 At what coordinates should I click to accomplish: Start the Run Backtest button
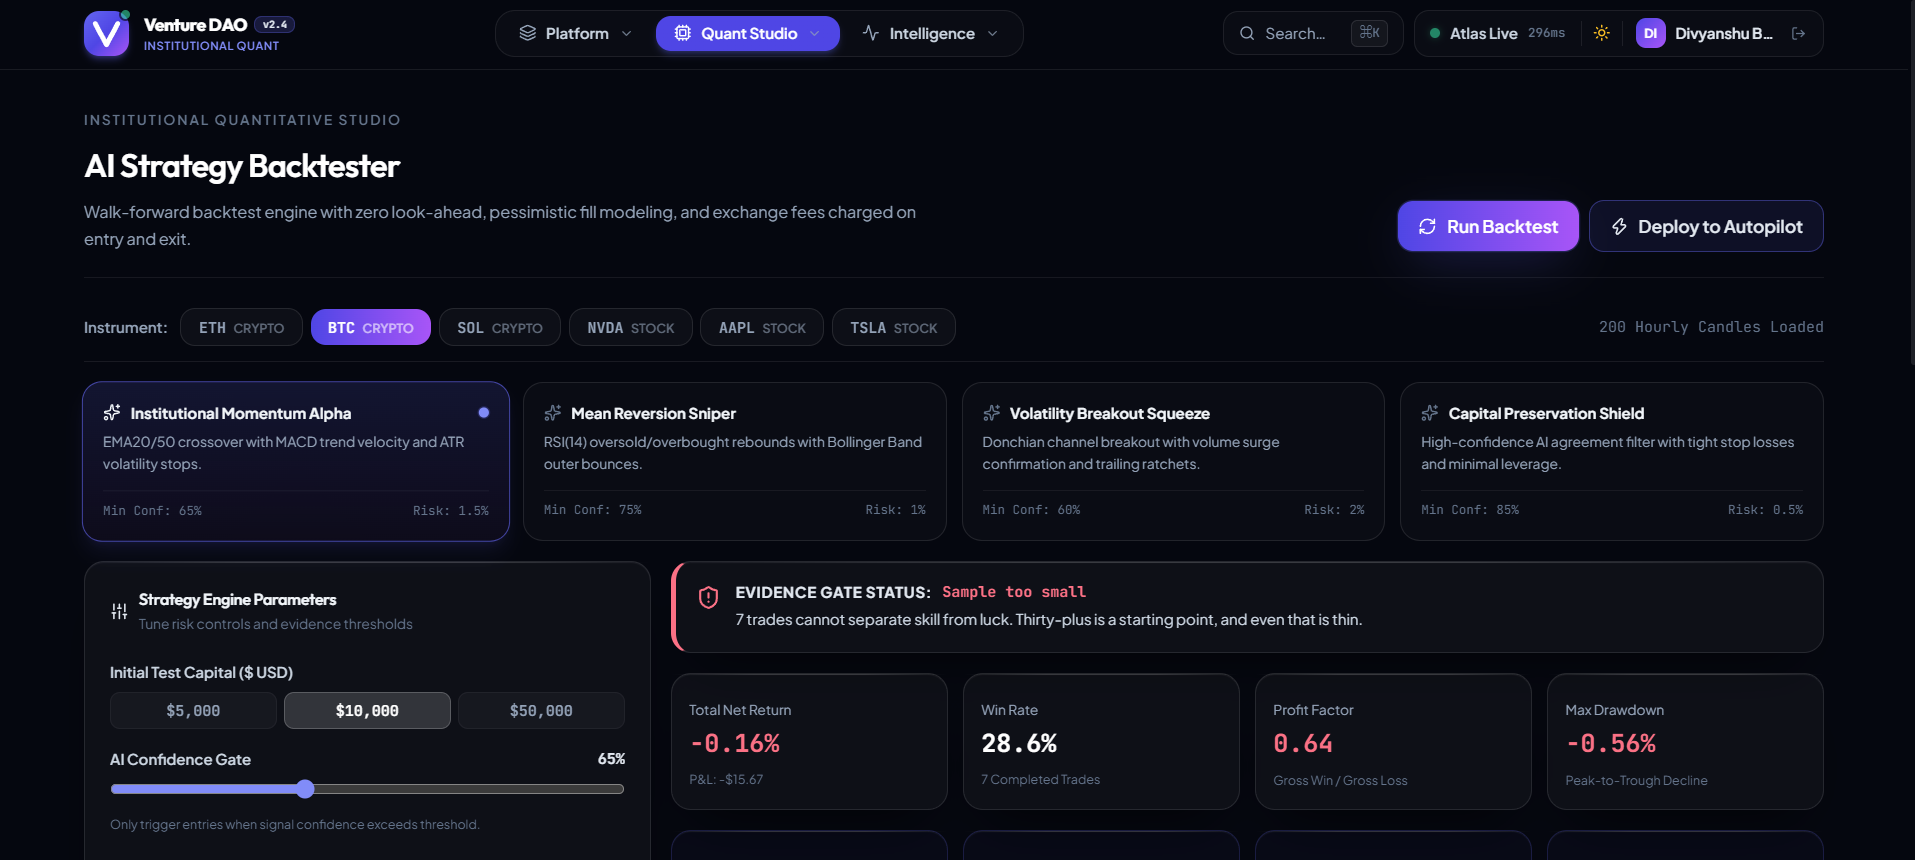click(x=1488, y=226)
